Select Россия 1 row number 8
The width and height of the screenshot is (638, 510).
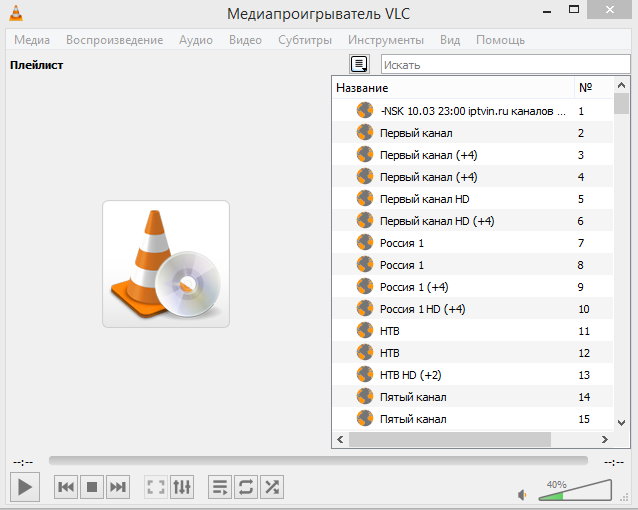tap(473, 265)
